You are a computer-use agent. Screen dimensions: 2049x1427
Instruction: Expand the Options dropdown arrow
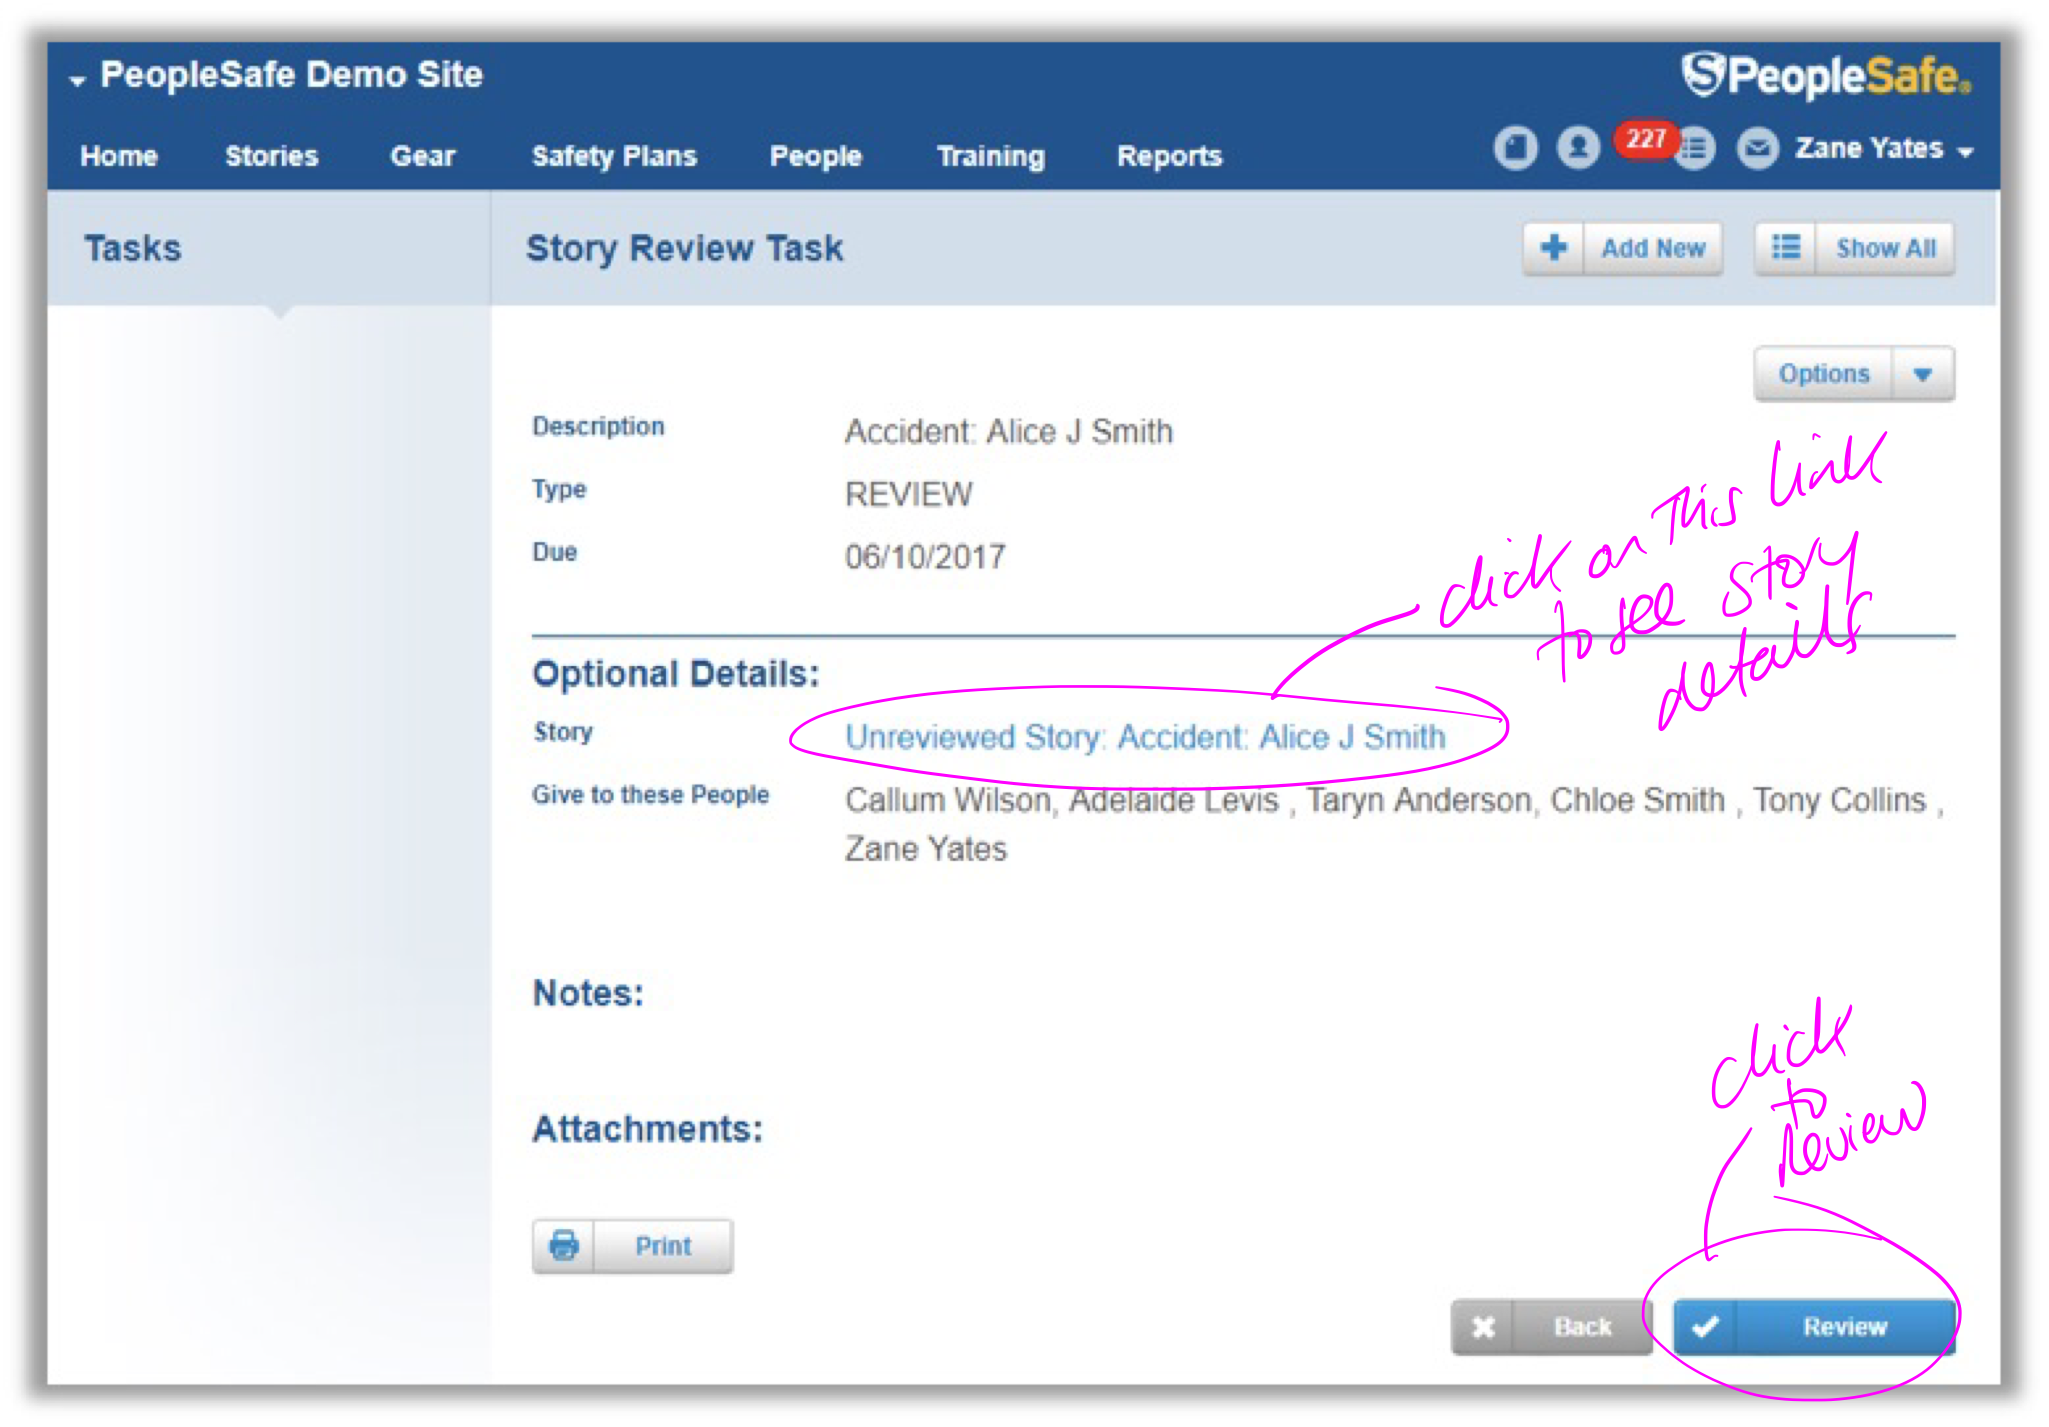[1922, 374]
